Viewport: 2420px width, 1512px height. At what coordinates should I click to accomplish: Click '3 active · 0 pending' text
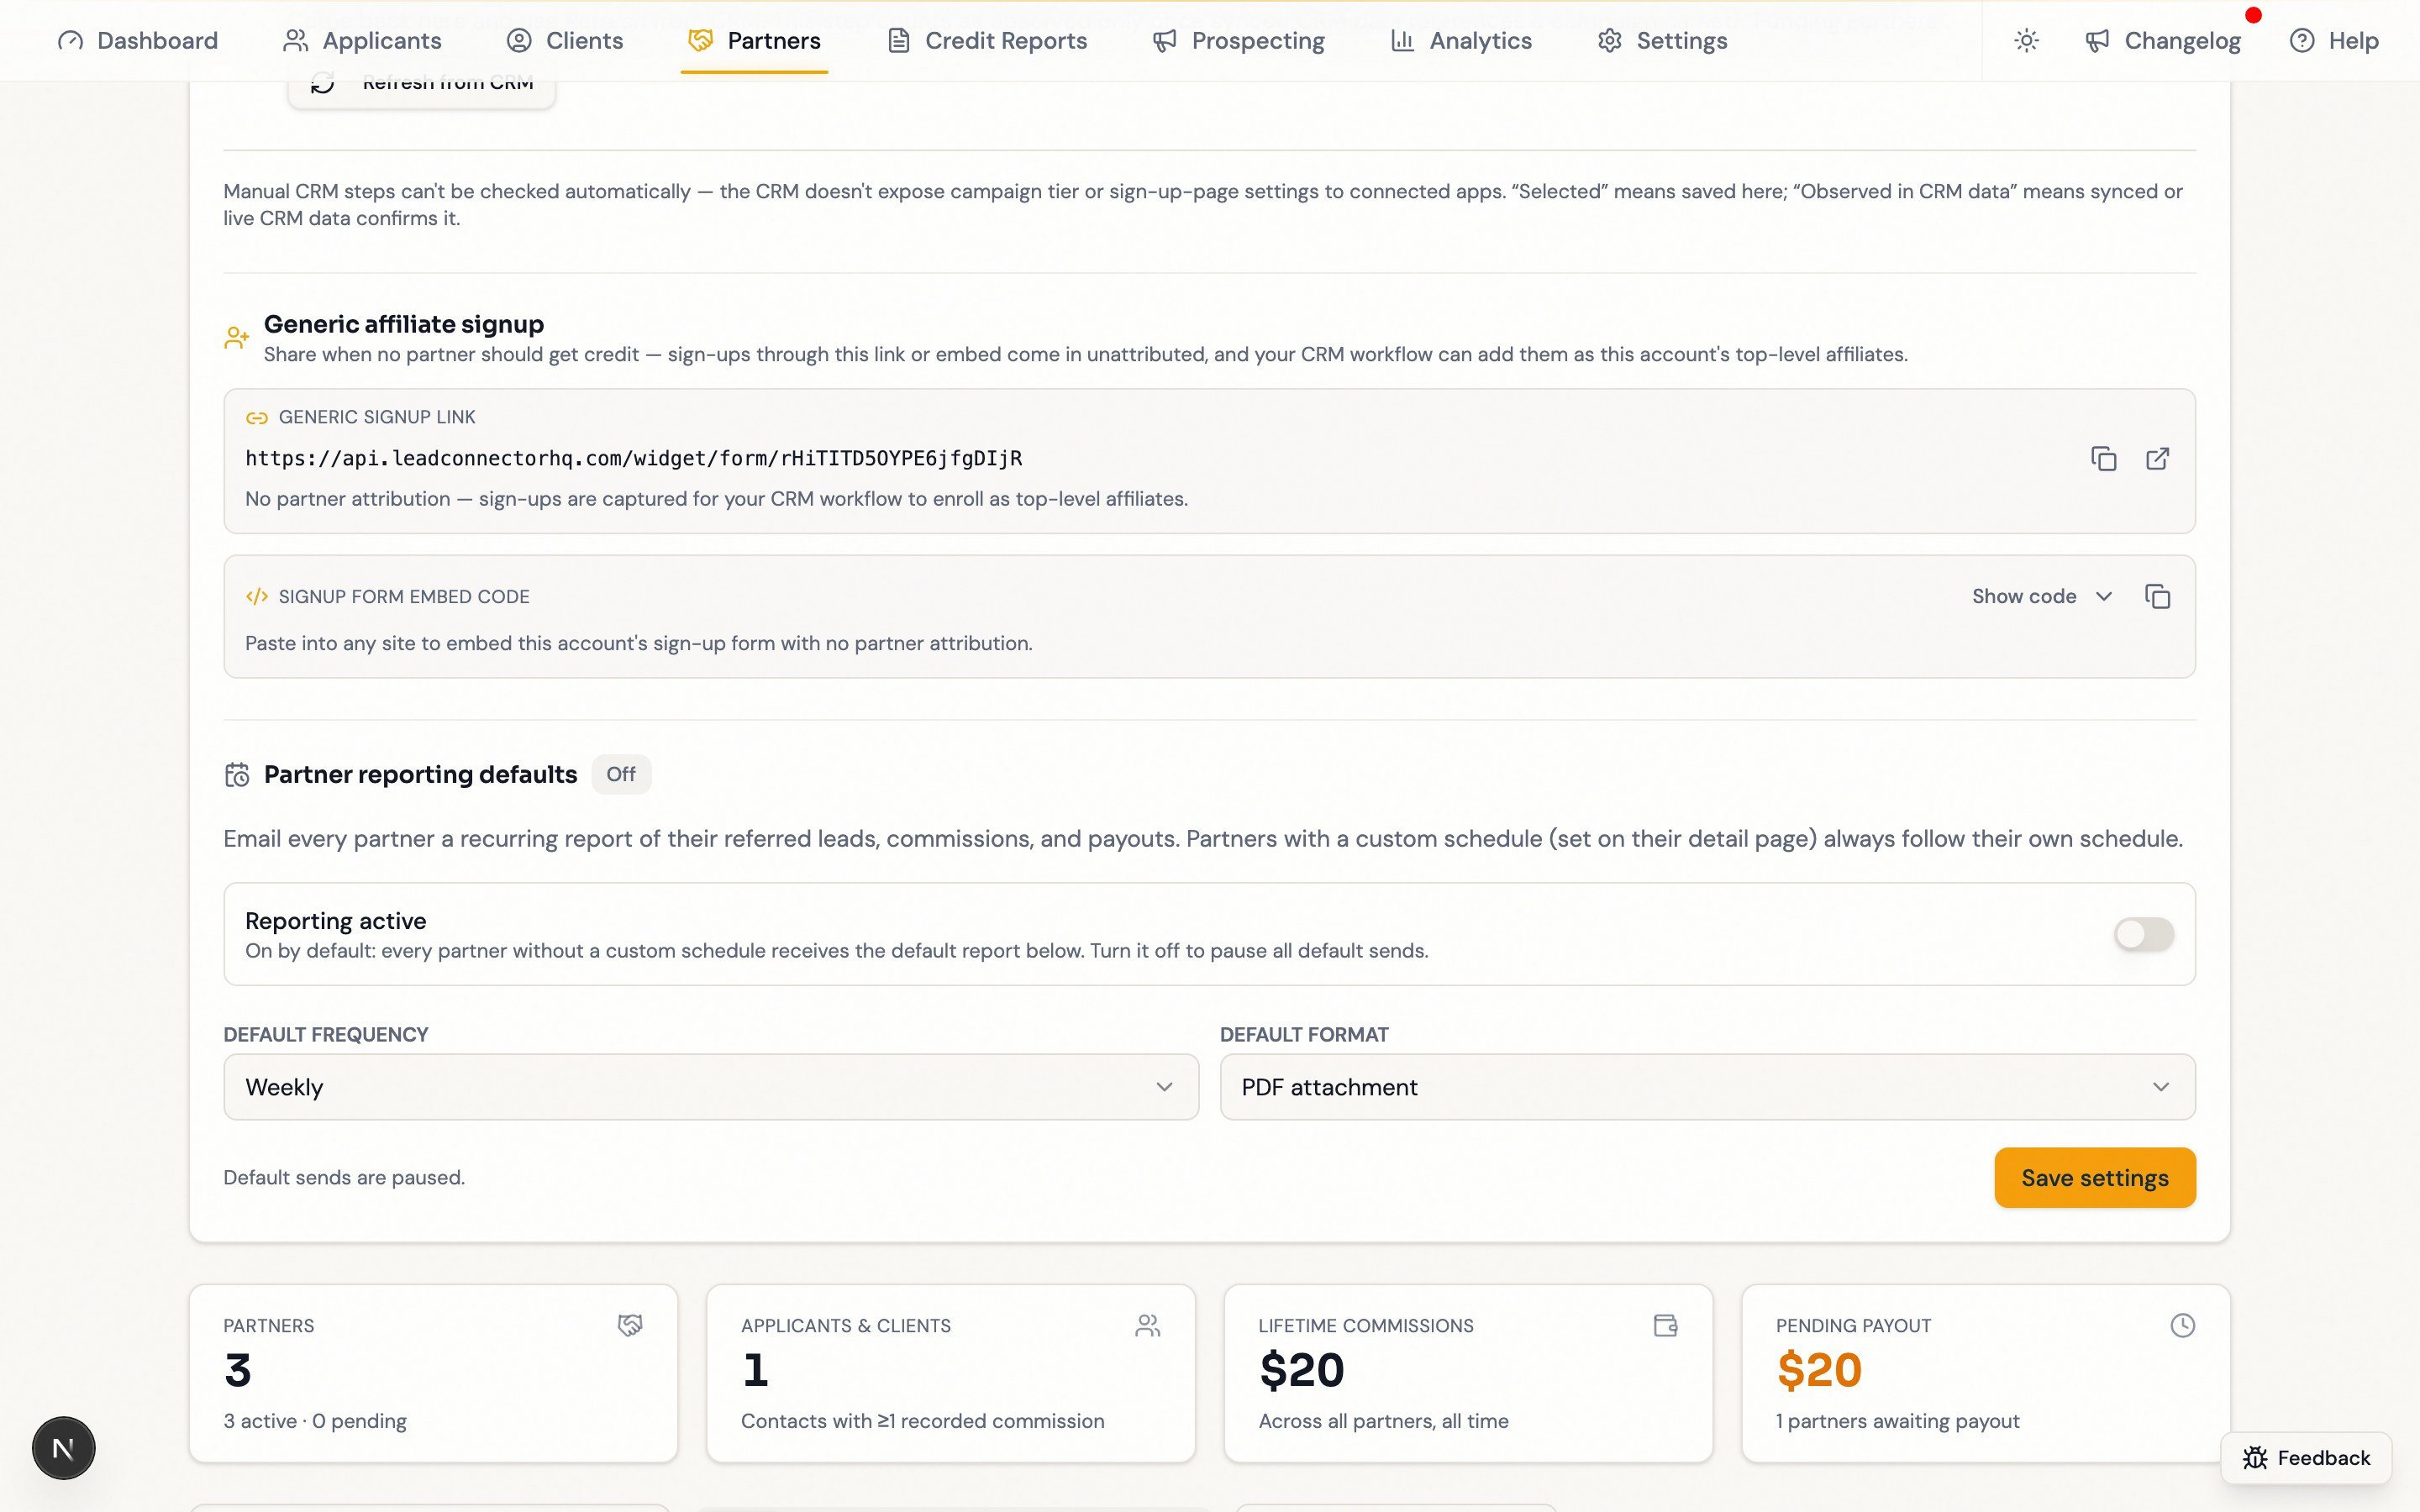[315, 1421]
